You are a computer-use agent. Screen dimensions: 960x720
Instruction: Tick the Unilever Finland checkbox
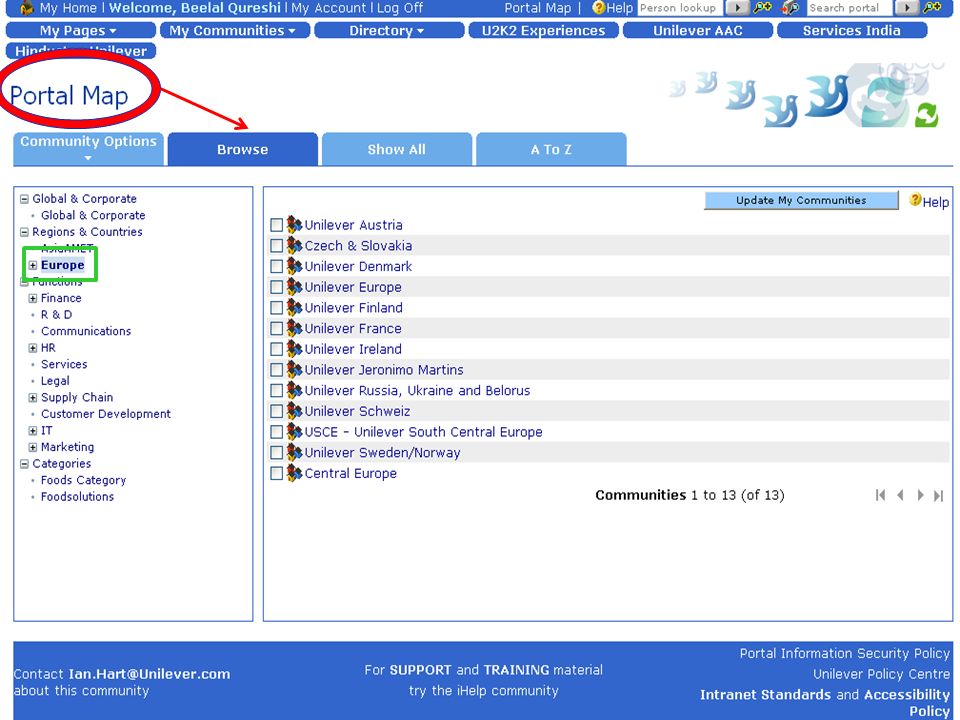pos(276,308)
